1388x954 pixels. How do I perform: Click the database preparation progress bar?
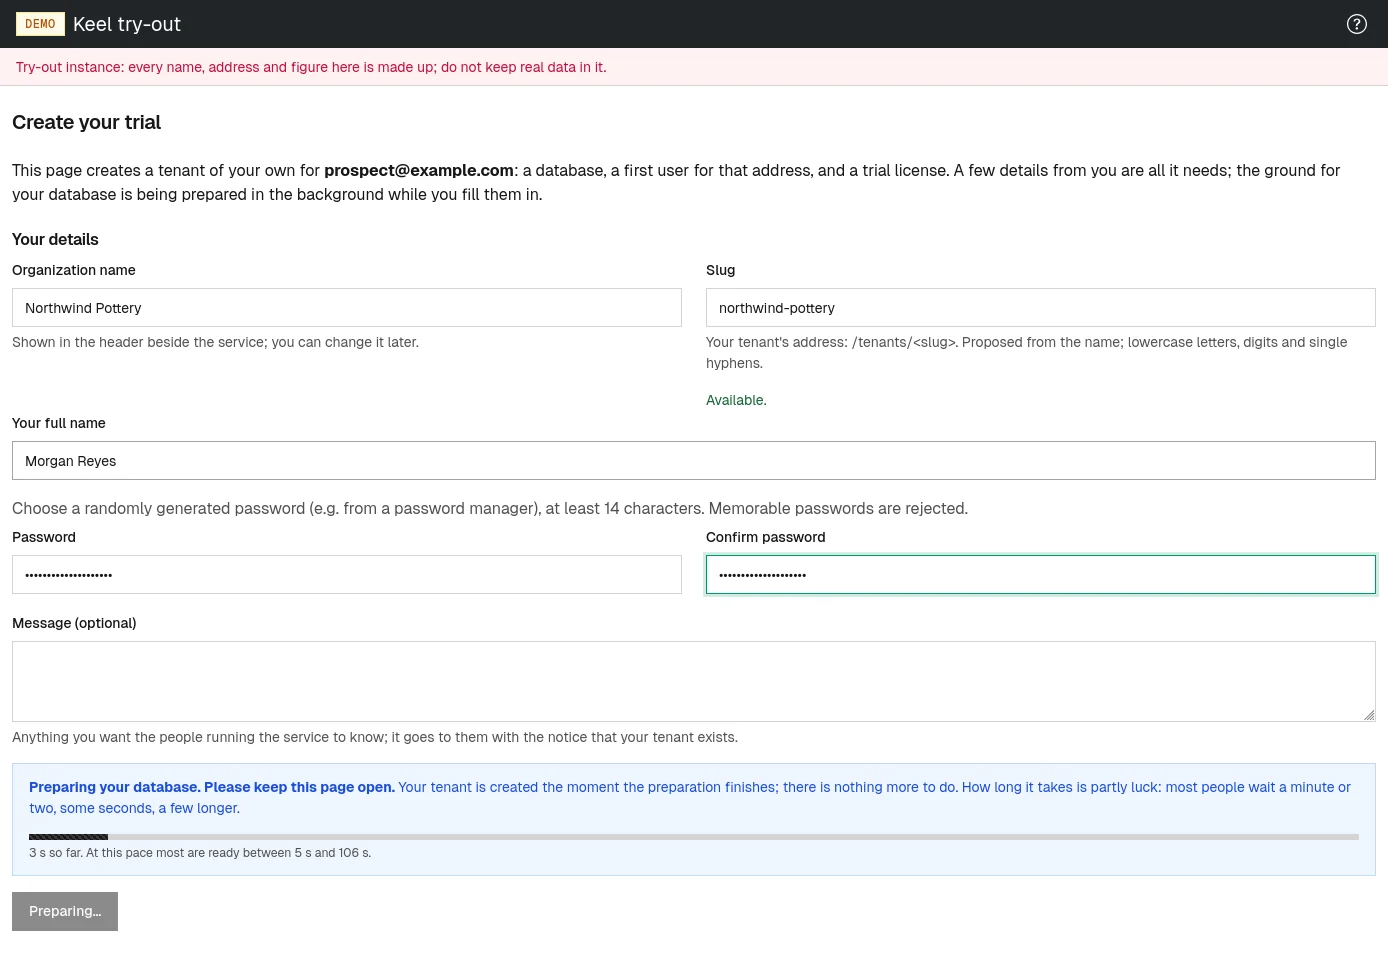pyautogui.click(x=694, y=836)
